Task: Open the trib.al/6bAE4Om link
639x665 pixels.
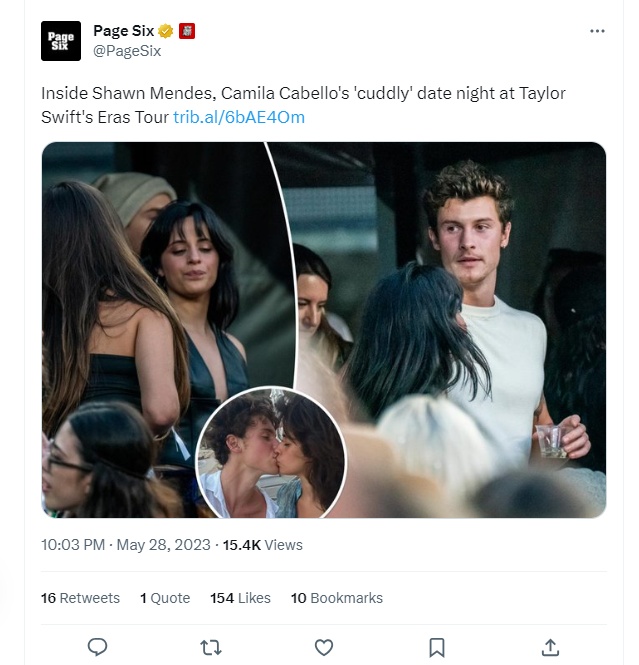Action: [x=239, y=117]
